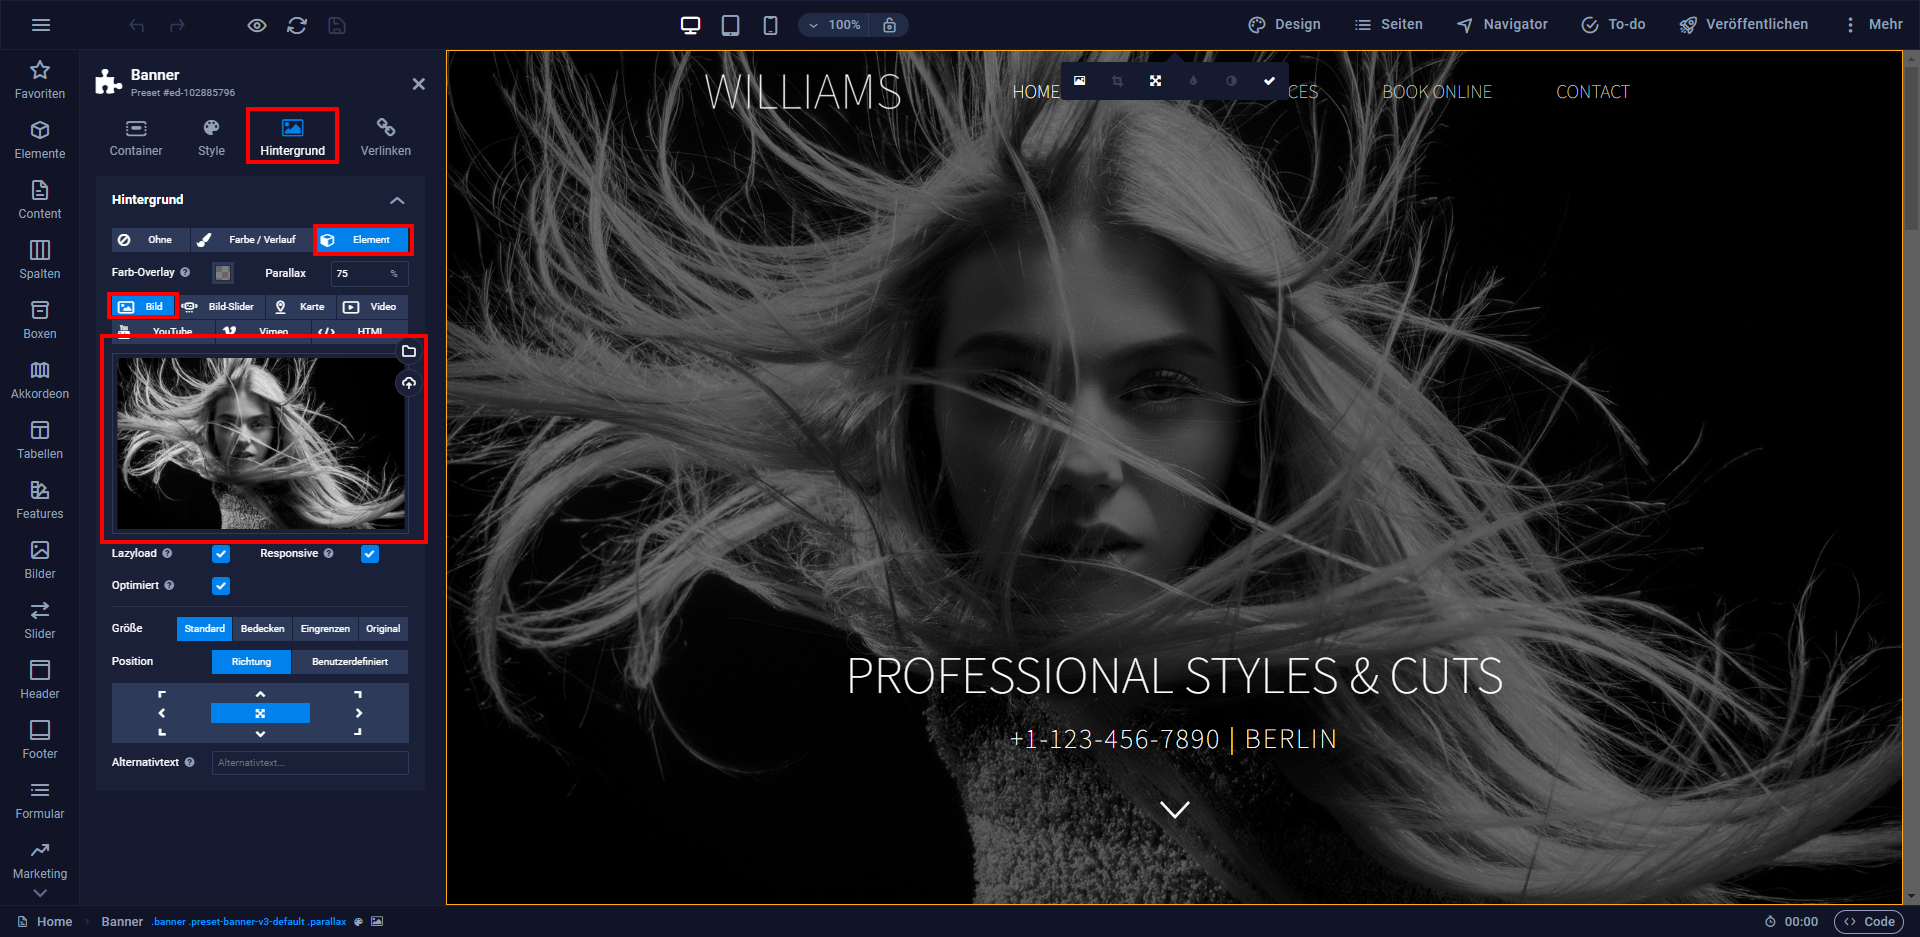Open the Mehr overflow menu

pos(1873,25)
